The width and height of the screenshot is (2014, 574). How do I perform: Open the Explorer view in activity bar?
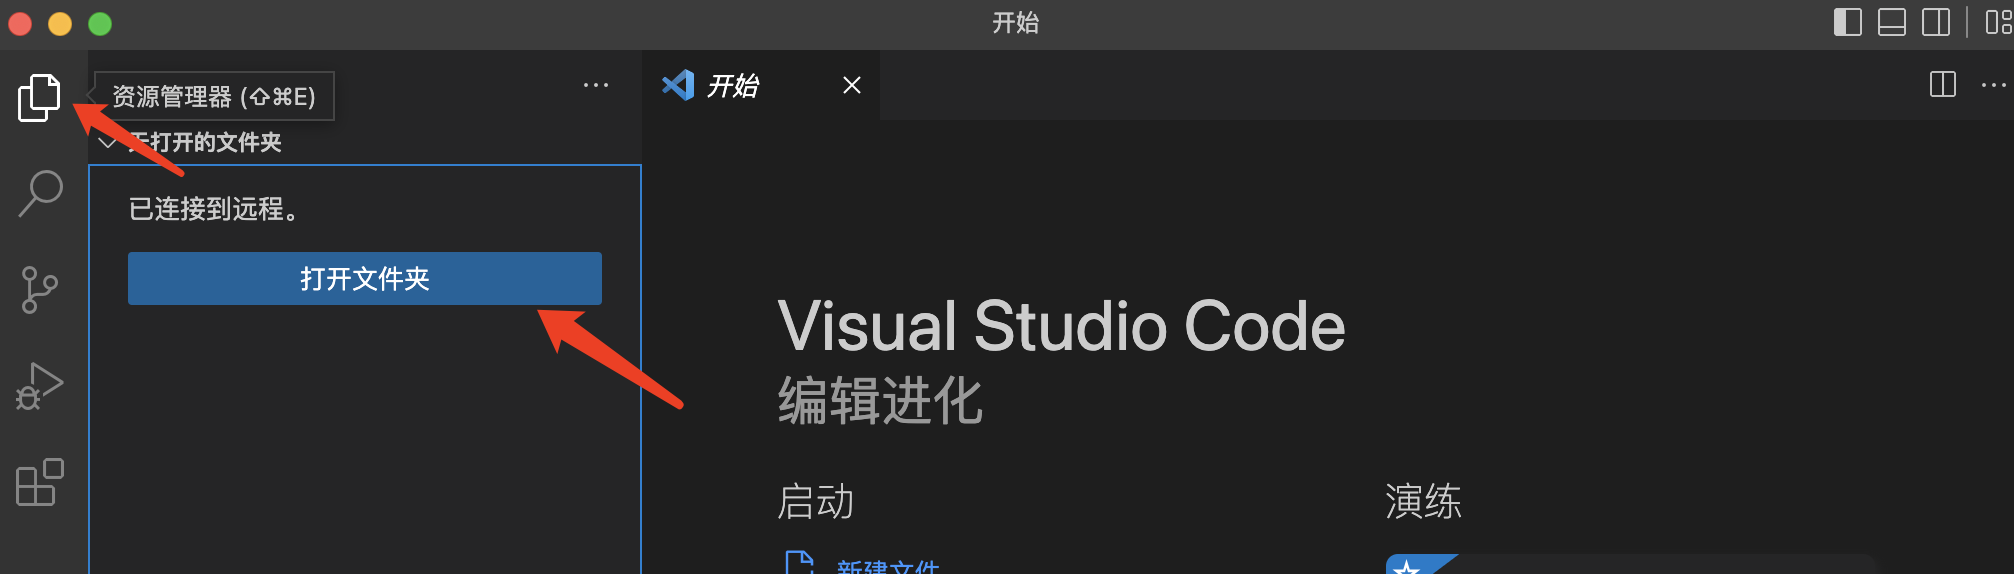[x=40, y=97]
